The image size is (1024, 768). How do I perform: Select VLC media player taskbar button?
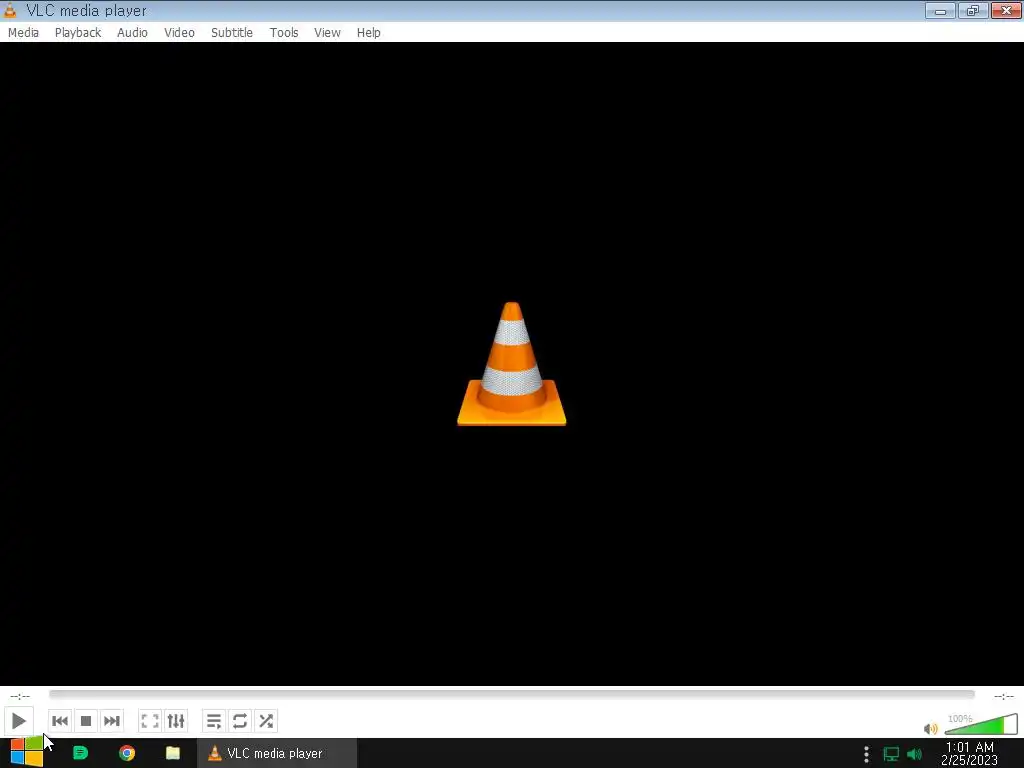tap(277, 753)
